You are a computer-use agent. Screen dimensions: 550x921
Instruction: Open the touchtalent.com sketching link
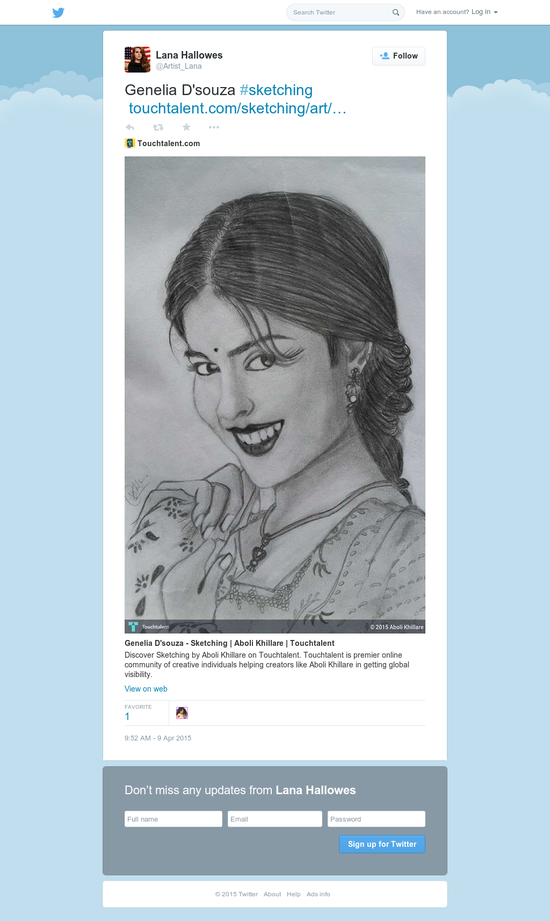tap(237, 109)
